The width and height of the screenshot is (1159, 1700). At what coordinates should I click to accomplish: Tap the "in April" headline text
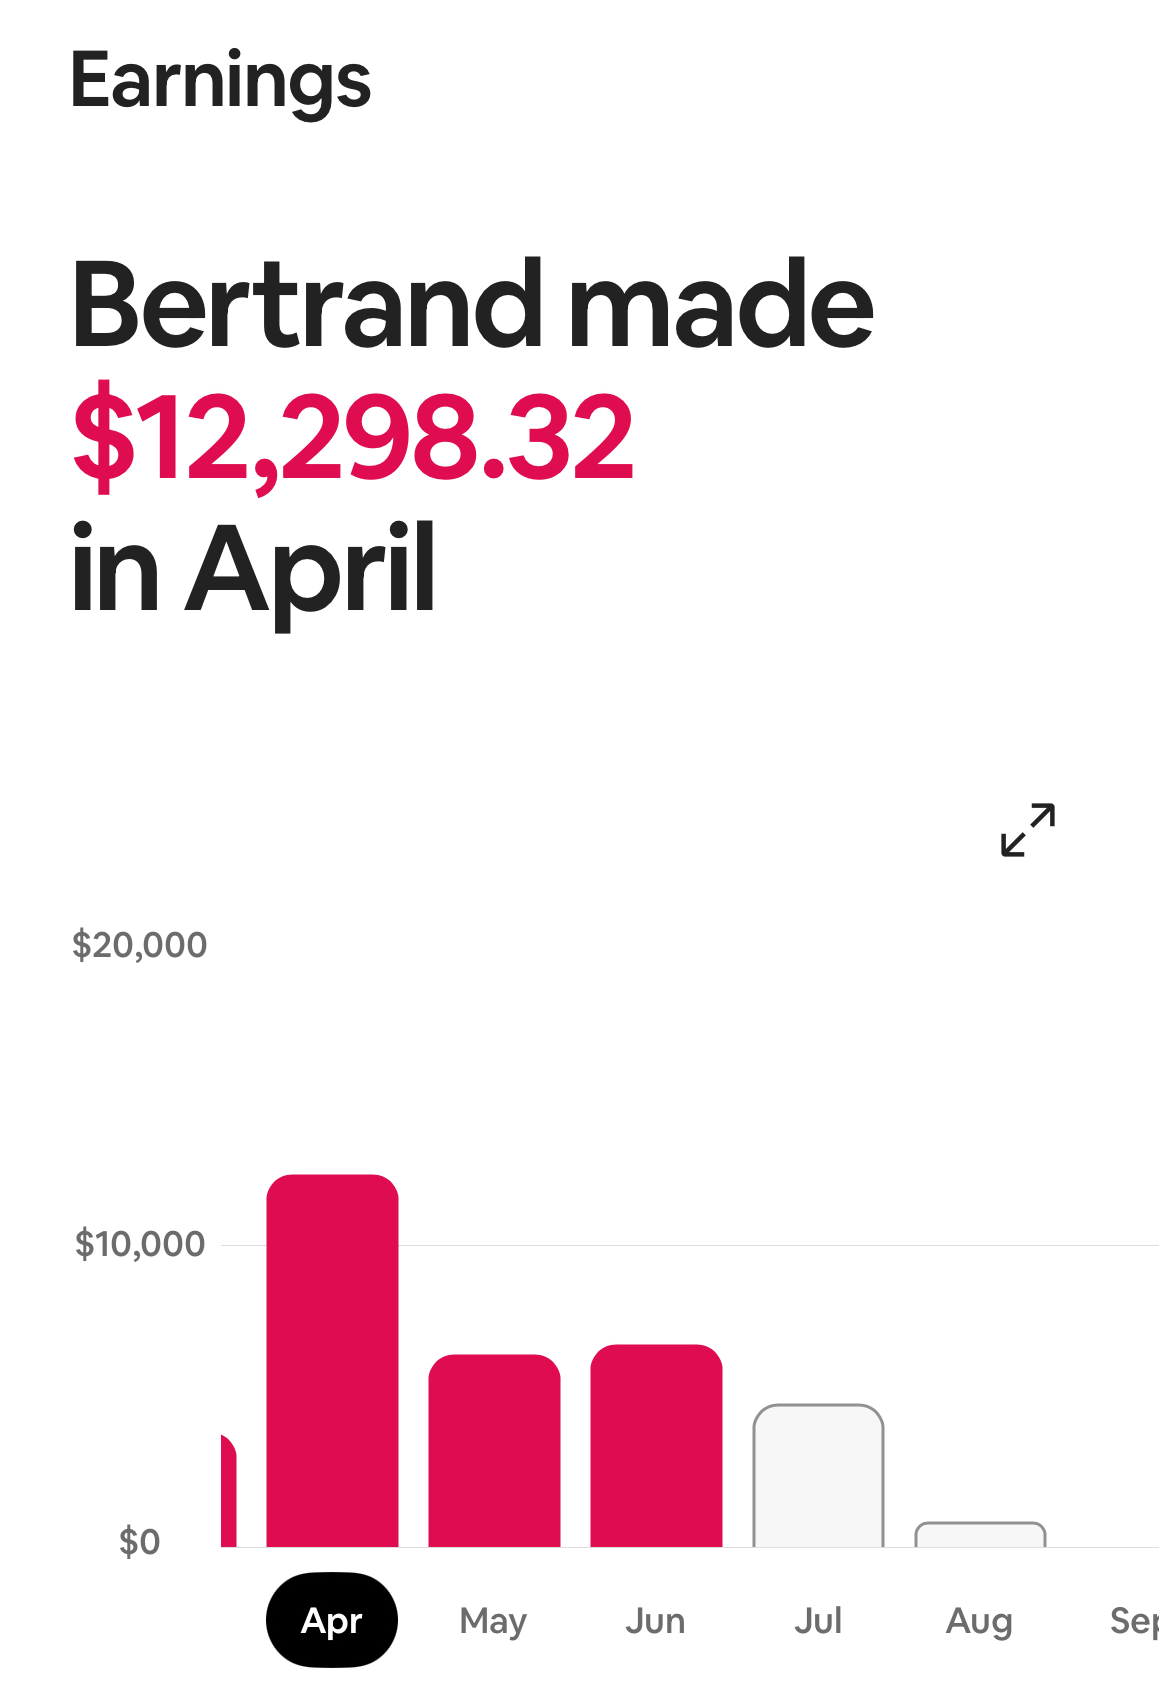click(253, 570)
